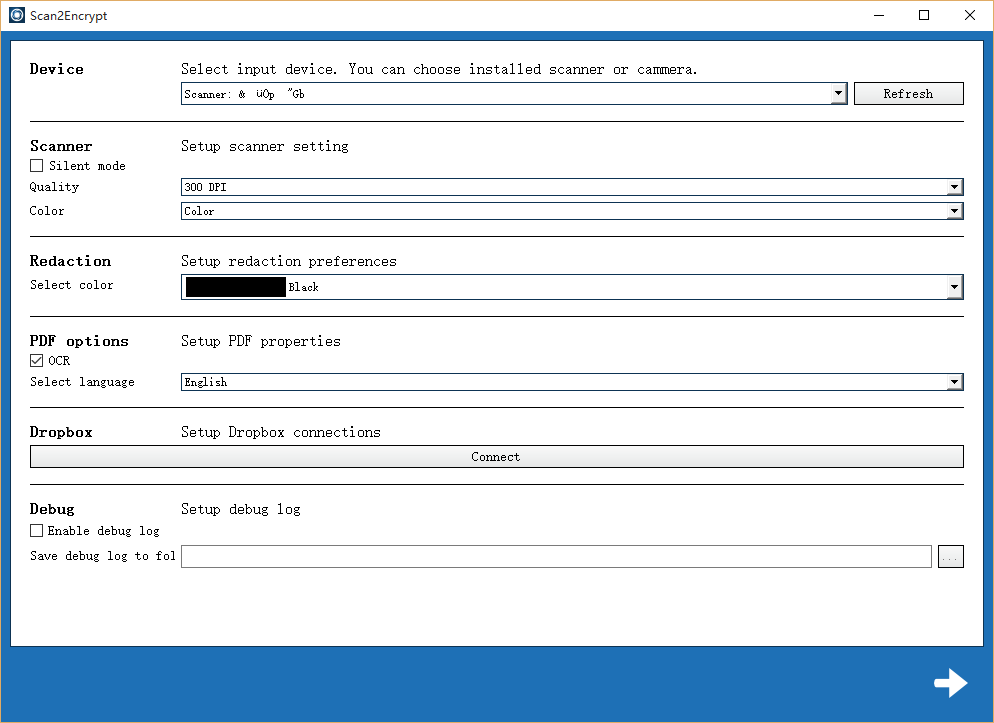
Task: Click the Quality dropdown arrow
Action: click(956, 187)
